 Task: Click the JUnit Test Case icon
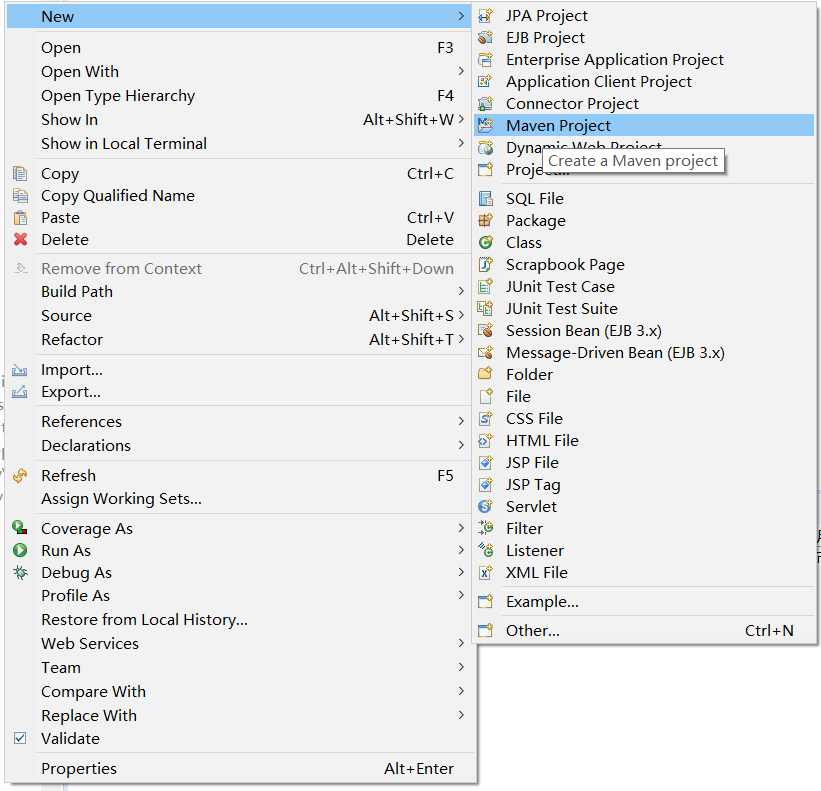(485, 287)
